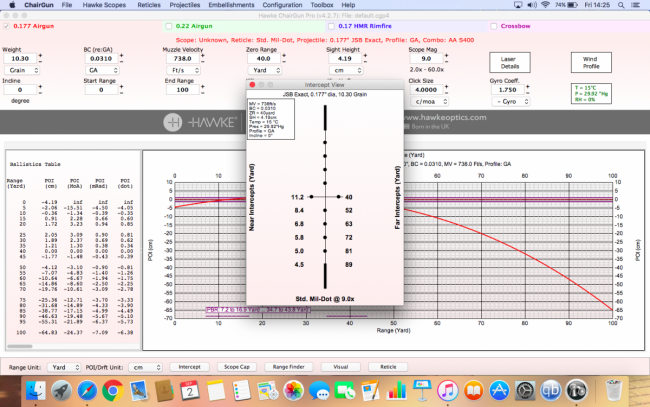This screenshot has height=407, width=650.
Task: Open the Range Unit dropdown
Action: tap(64, 367)
